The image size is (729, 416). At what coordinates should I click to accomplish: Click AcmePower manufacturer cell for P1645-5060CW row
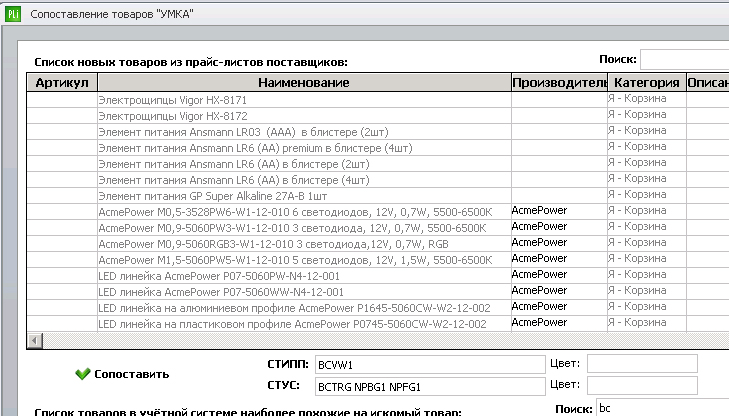559,306
